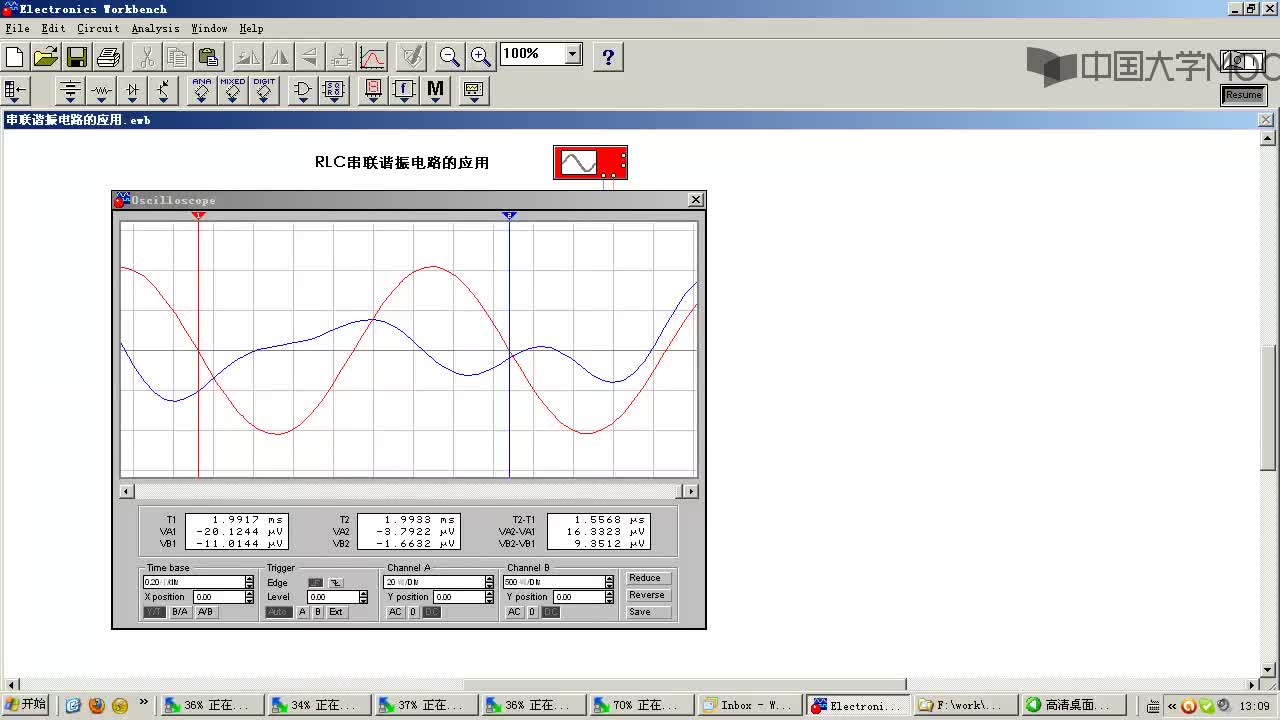Set Channel A coupling to AC

coord(395,612)
